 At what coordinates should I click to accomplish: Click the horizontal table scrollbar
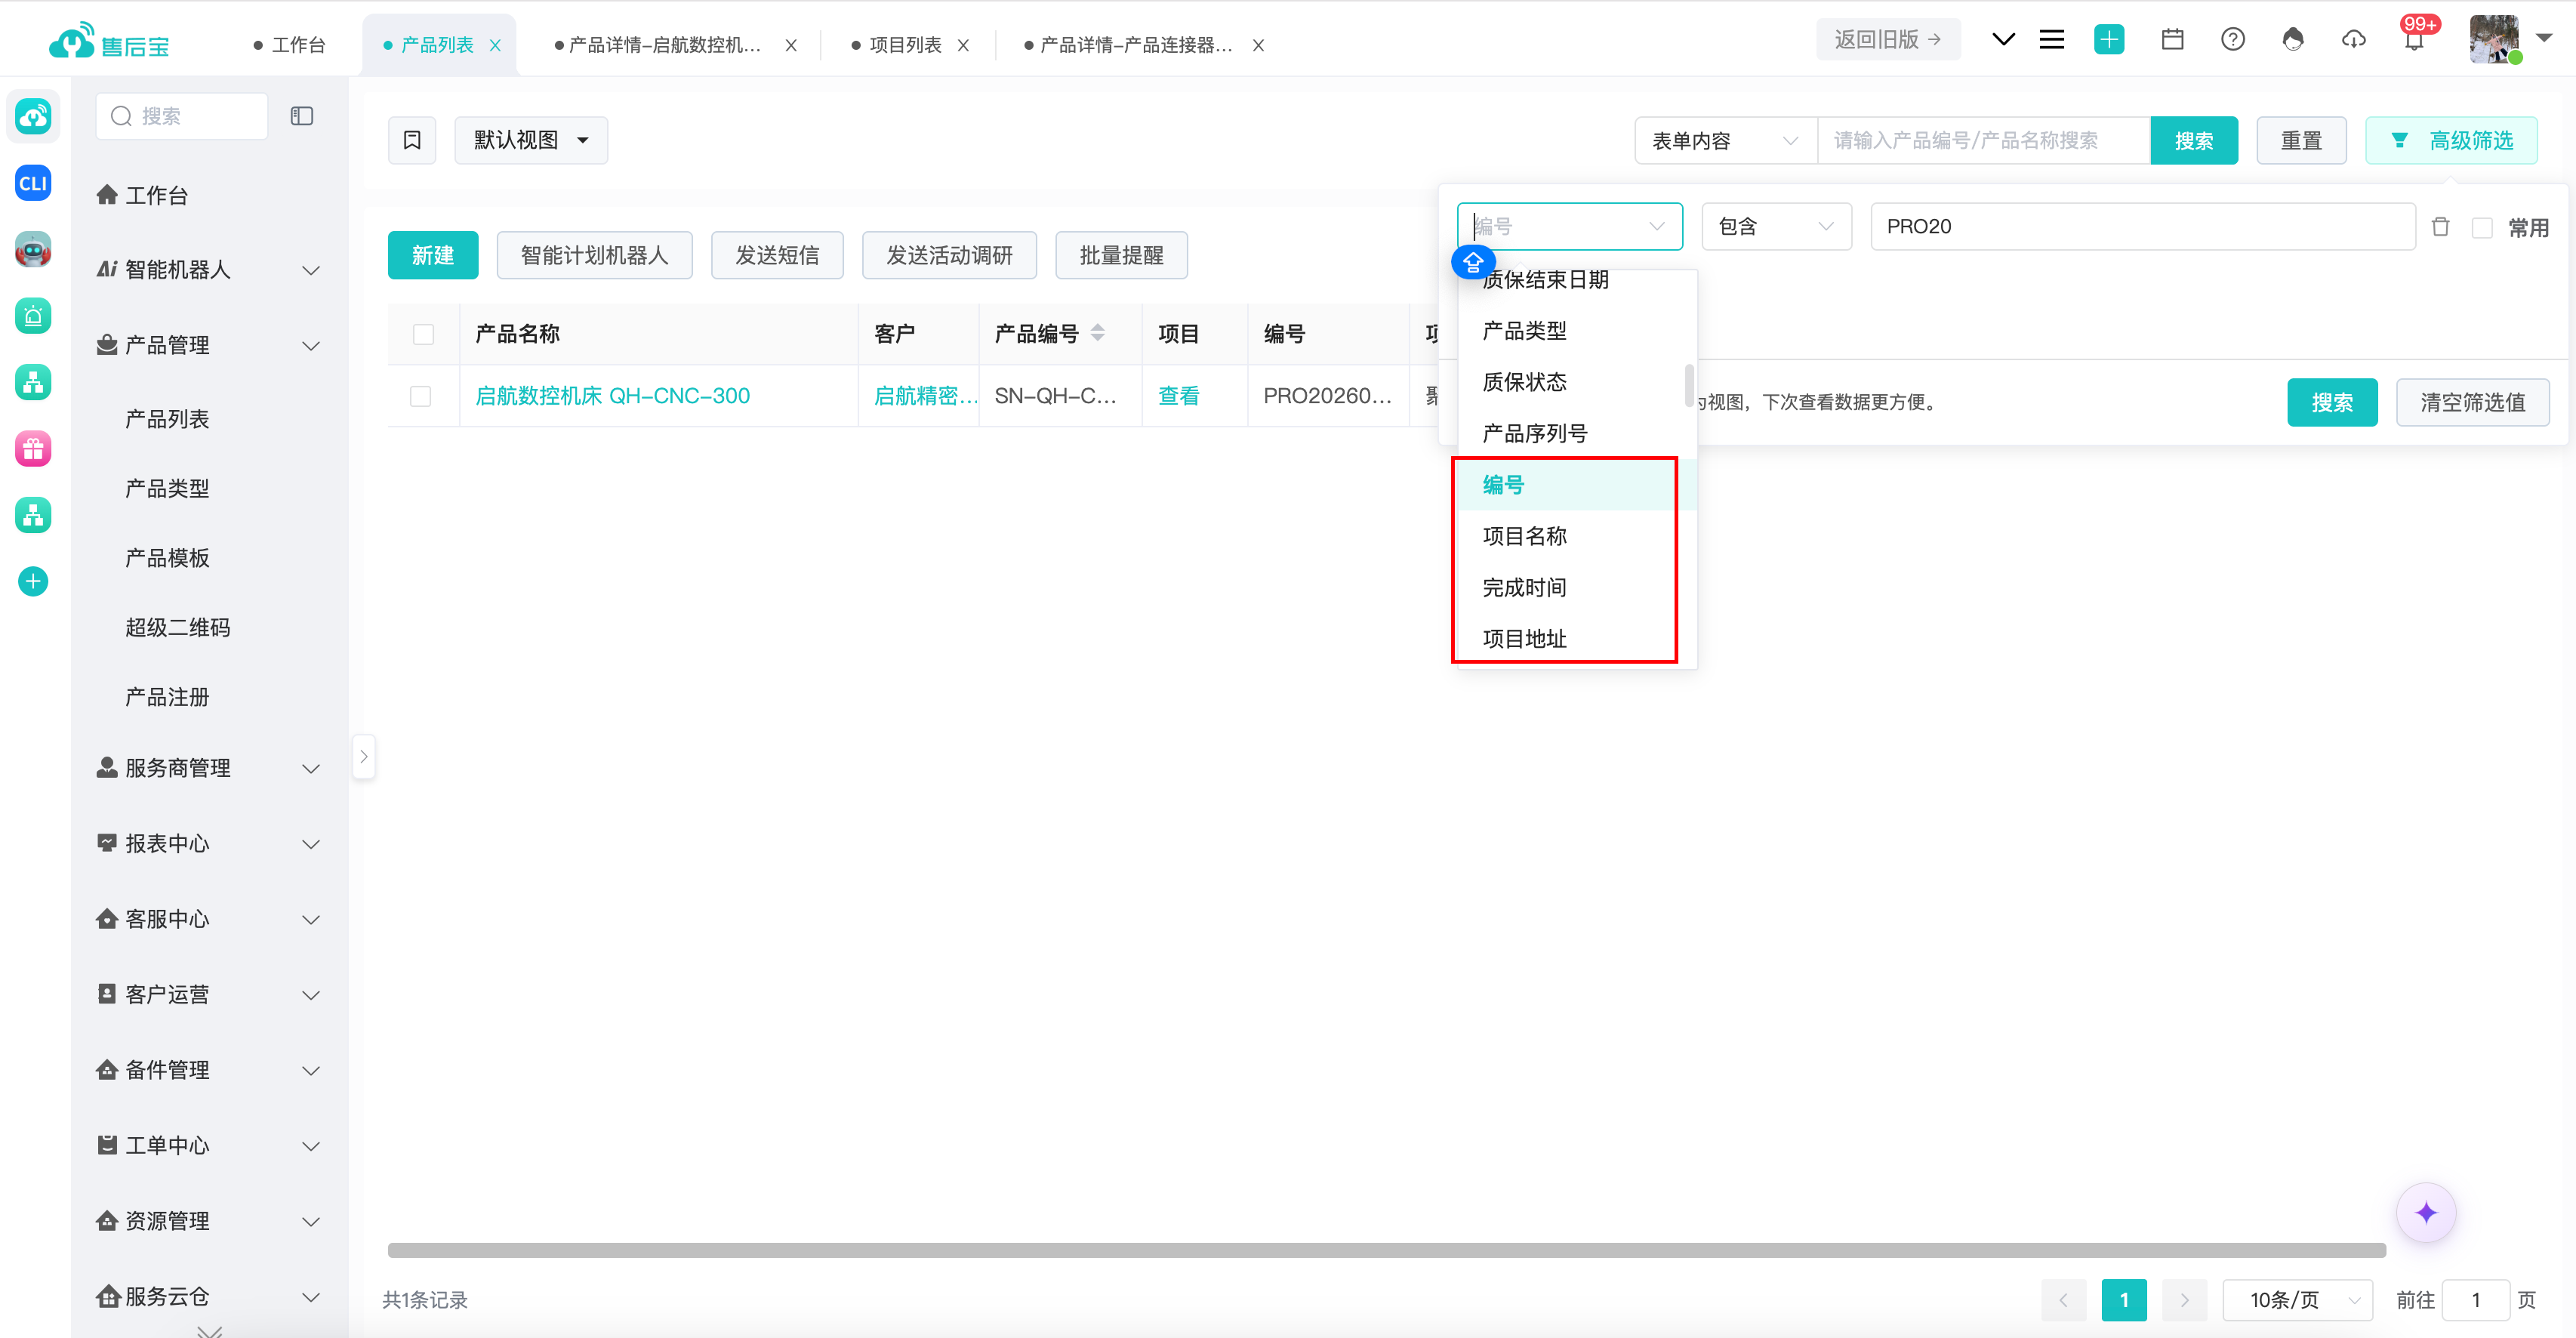(1386, 1250)
